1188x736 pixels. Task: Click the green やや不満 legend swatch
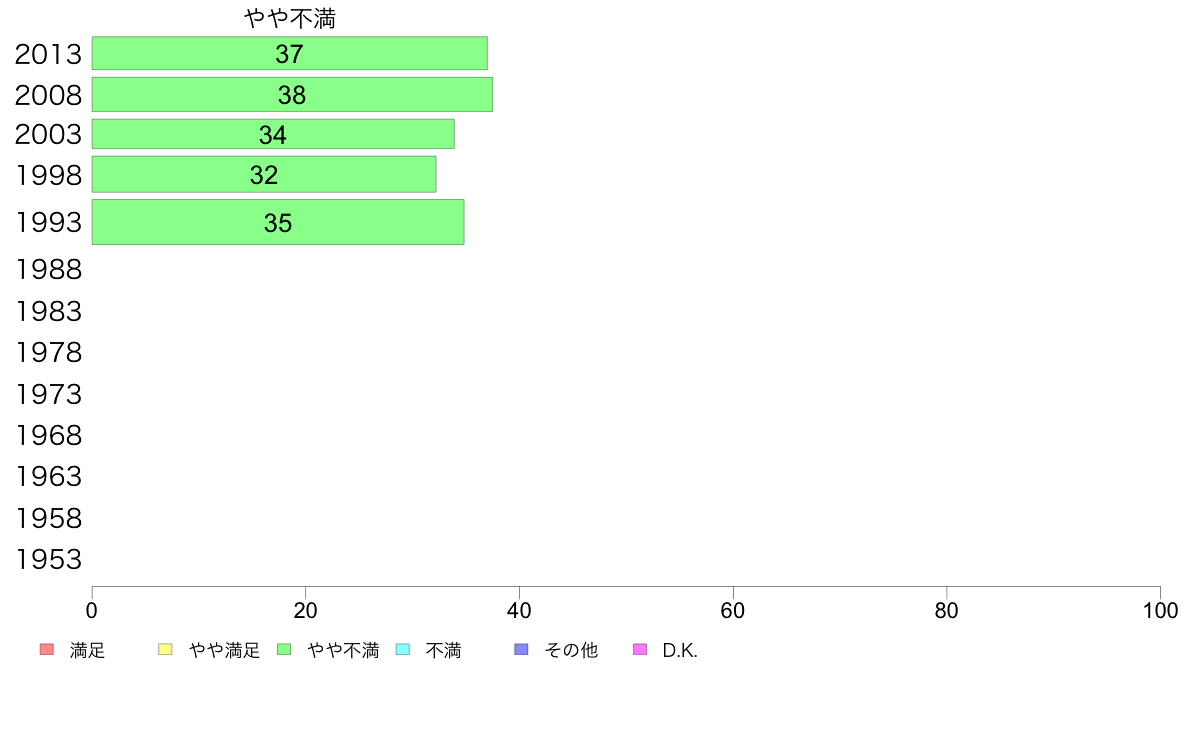point(284,650)
